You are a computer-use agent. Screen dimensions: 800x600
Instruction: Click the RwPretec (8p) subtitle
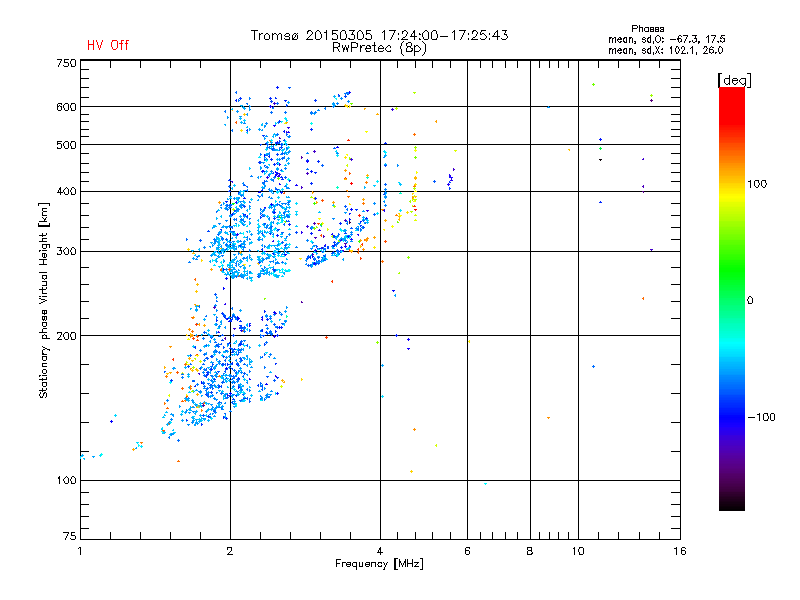[379, 48]
